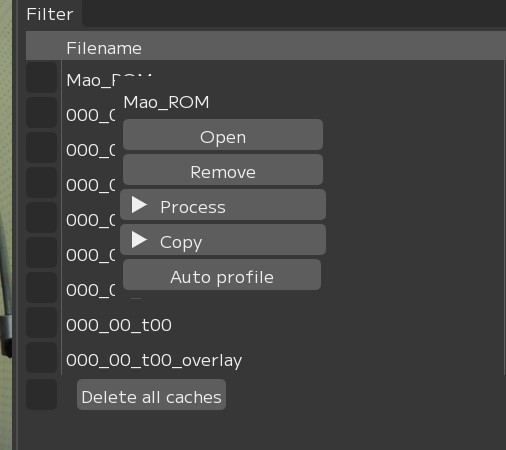Click Open in the Mao_ROM context menu
Image resolution: width=506 pixels, height=450 pixels.
223,135
